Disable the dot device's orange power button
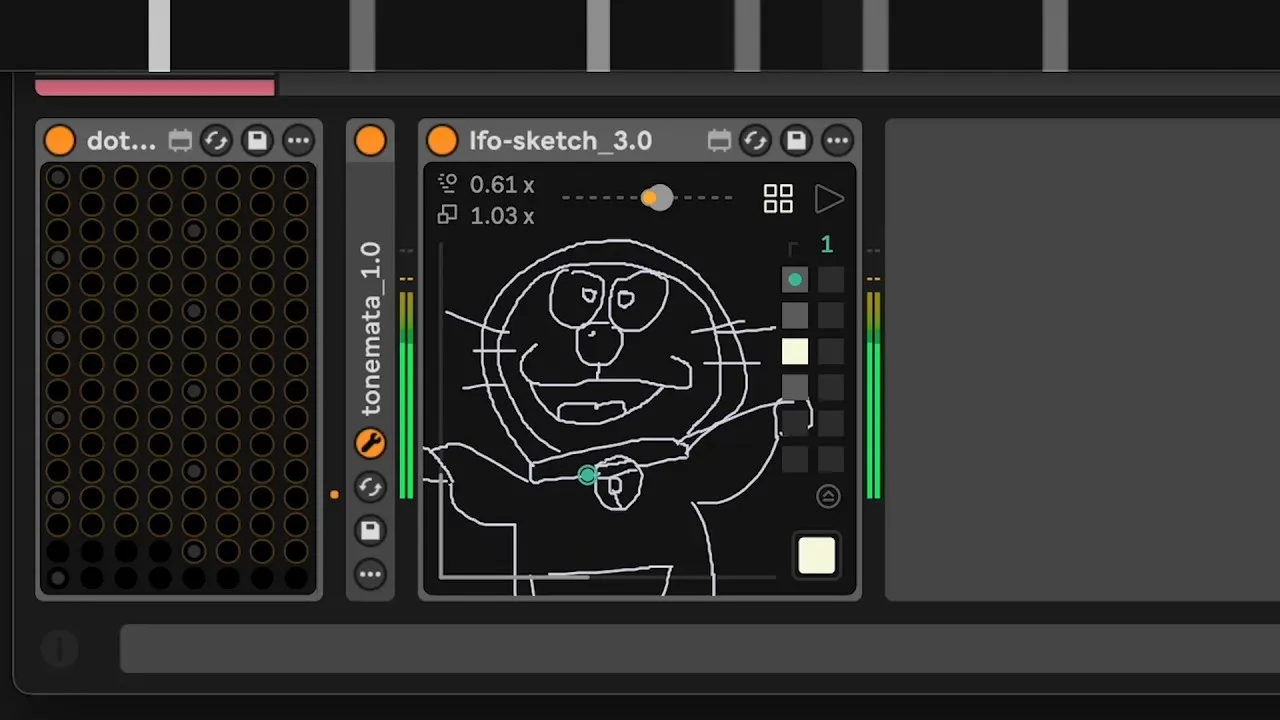The width and height of the screenshot is (1280, 720). point(59,141)
